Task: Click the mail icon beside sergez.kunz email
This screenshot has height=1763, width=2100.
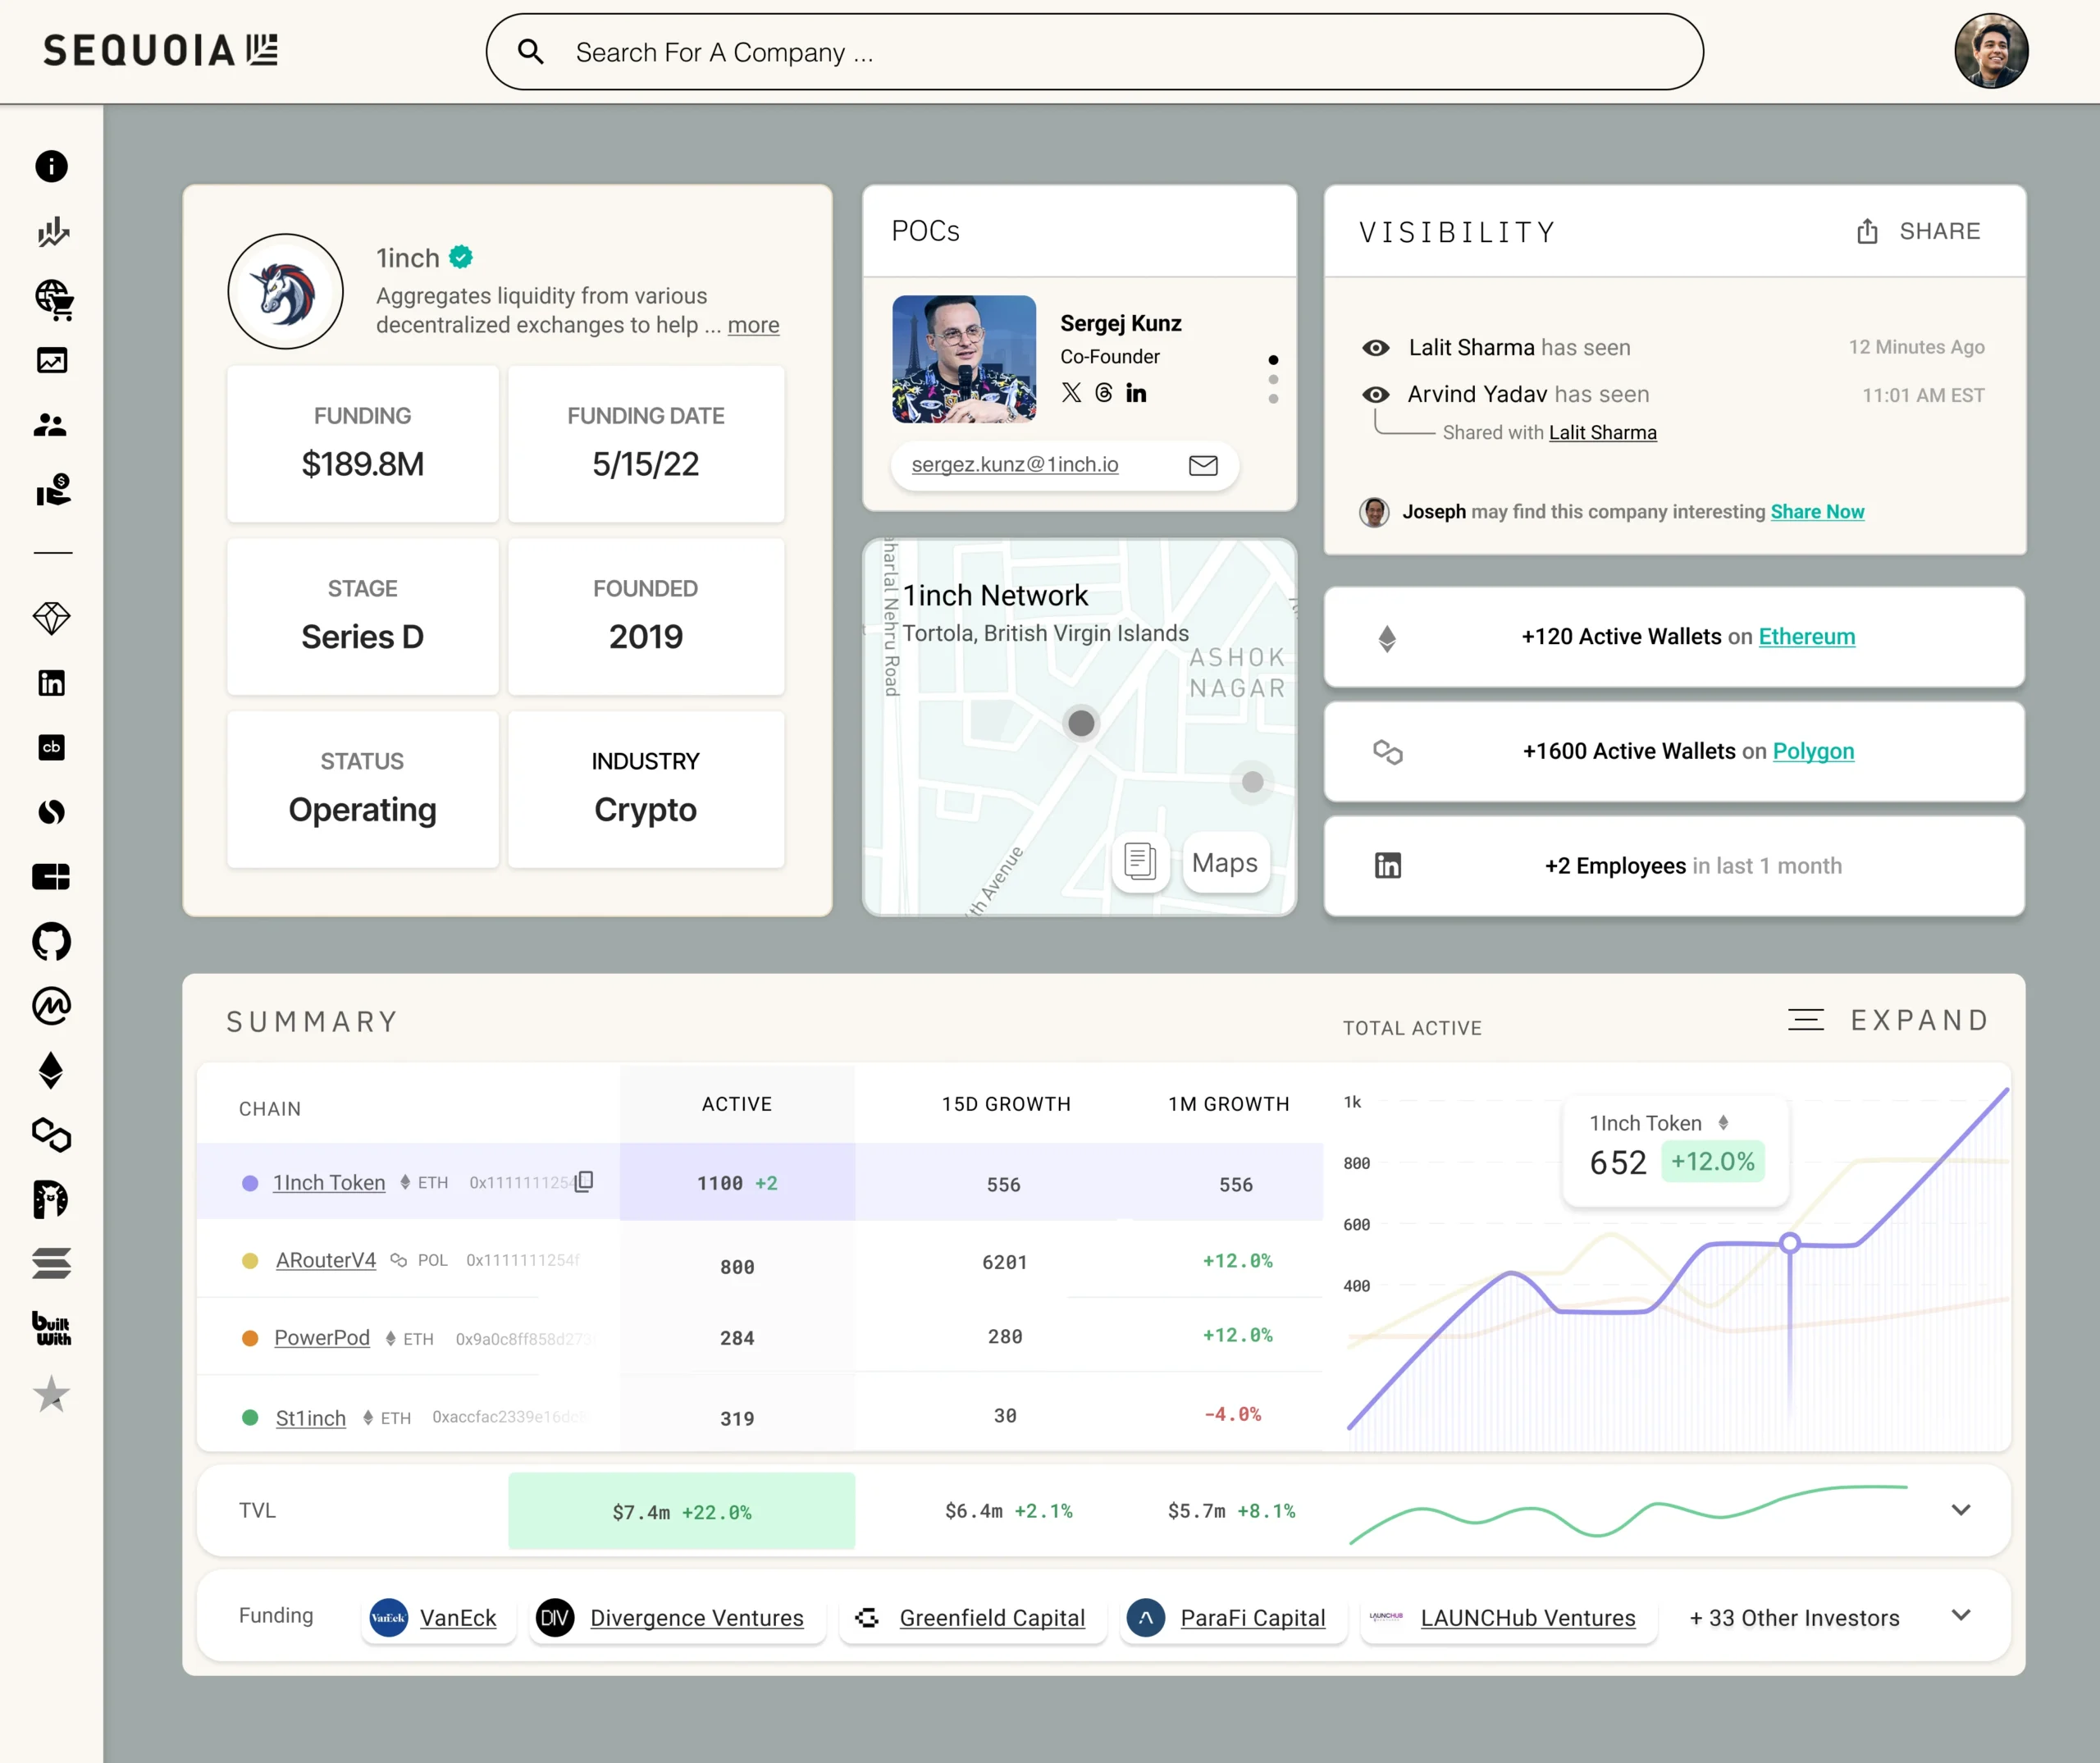Action: pyautogui.click(x=1203, y=465)
